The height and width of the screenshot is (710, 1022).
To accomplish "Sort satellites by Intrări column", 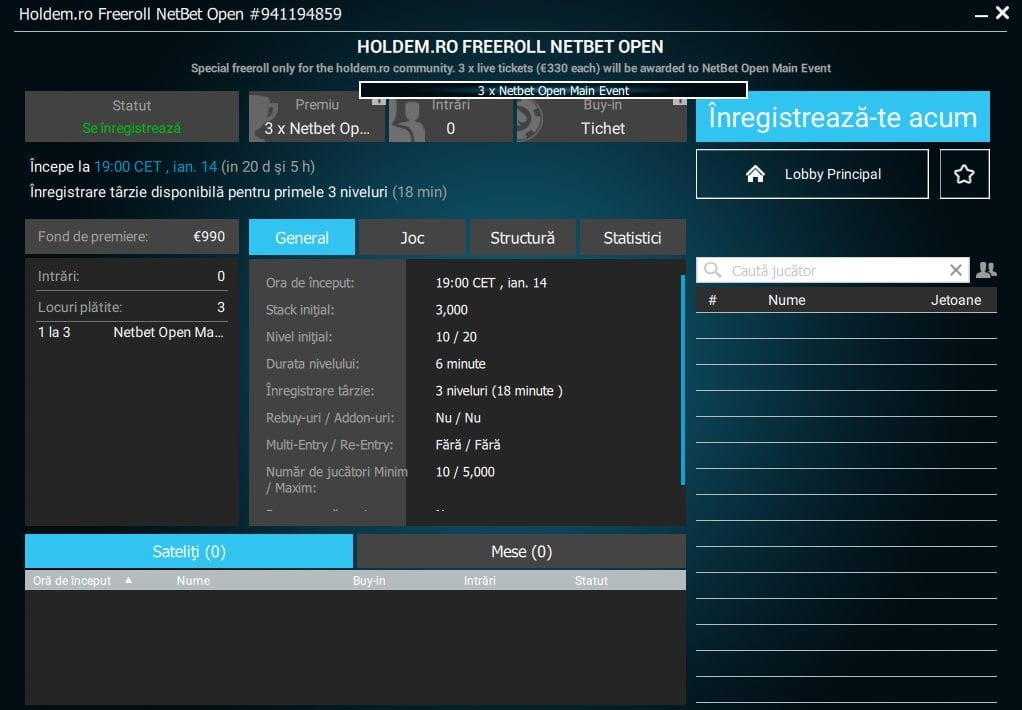I will tap(480, 580).
